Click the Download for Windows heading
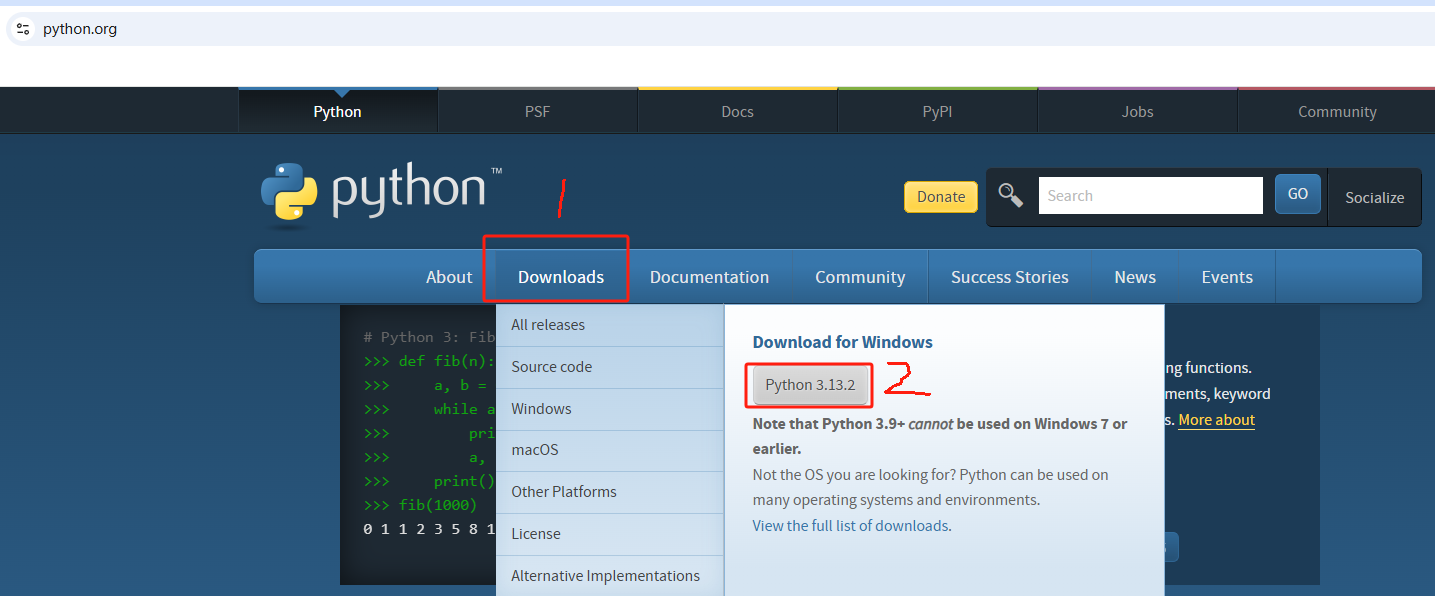Screen dimensions: 1435x596 coord(843,342)
